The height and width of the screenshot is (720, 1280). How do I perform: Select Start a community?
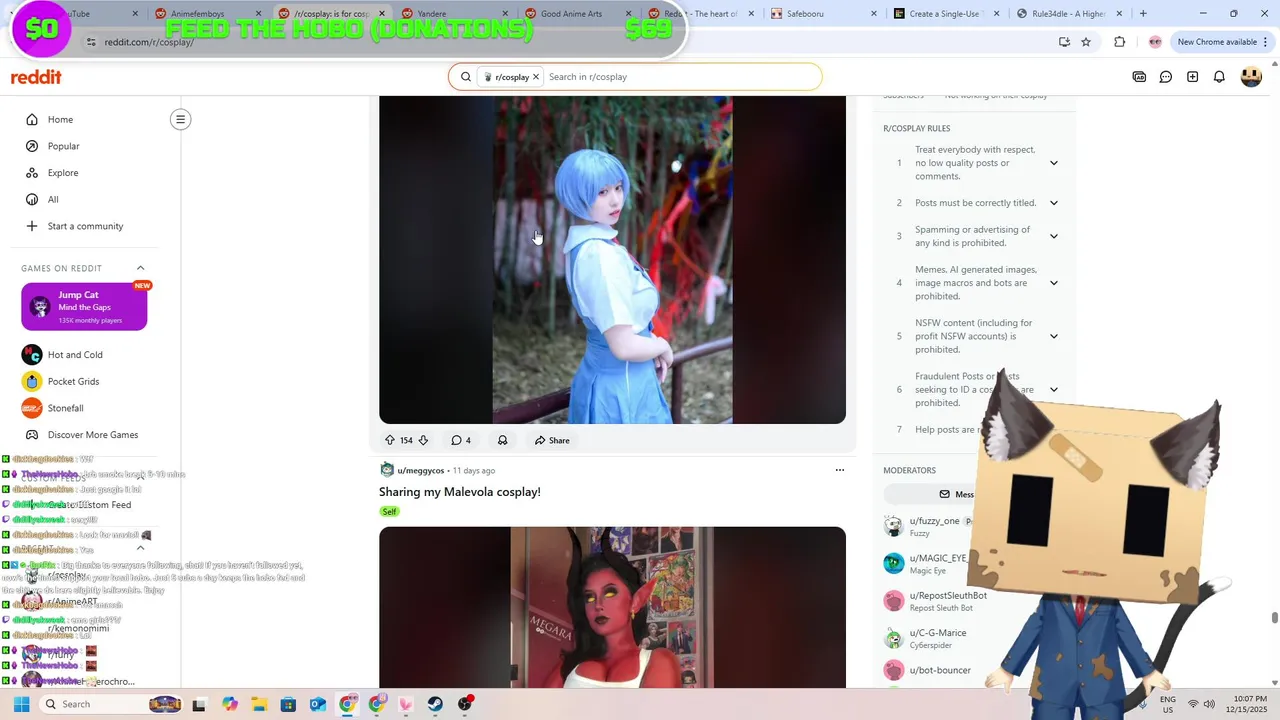pyautogui.click(x=84, y=226)
